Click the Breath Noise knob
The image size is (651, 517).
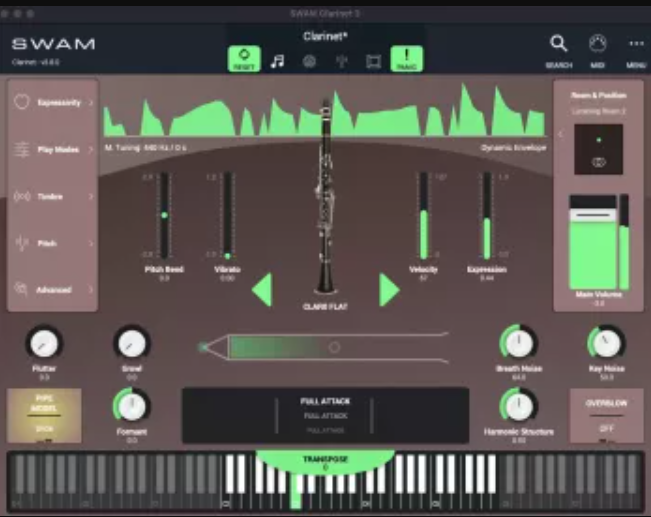(519, 343)
